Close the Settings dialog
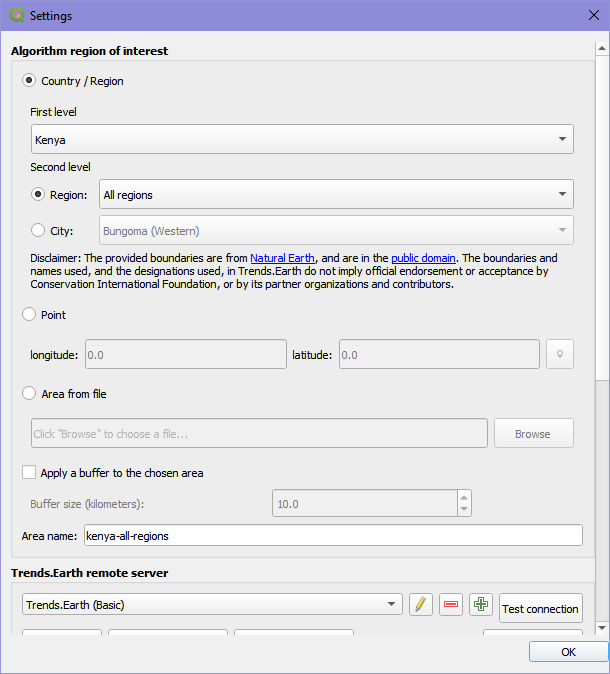Image resolution: width=610 pixels, height=674 pixels. 594,15
